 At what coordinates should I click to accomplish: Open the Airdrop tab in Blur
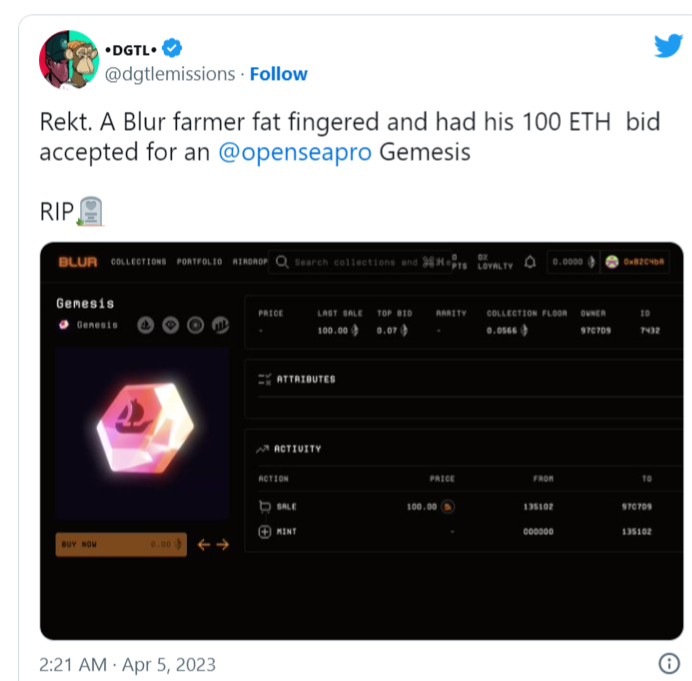tap(250, 262)
